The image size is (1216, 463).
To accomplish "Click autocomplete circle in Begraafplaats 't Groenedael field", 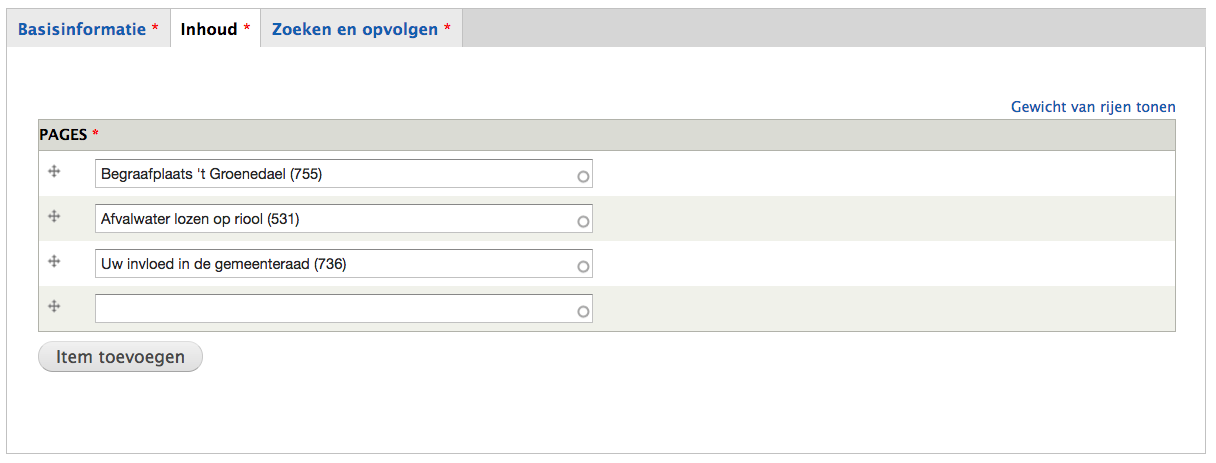I will 584,177.
